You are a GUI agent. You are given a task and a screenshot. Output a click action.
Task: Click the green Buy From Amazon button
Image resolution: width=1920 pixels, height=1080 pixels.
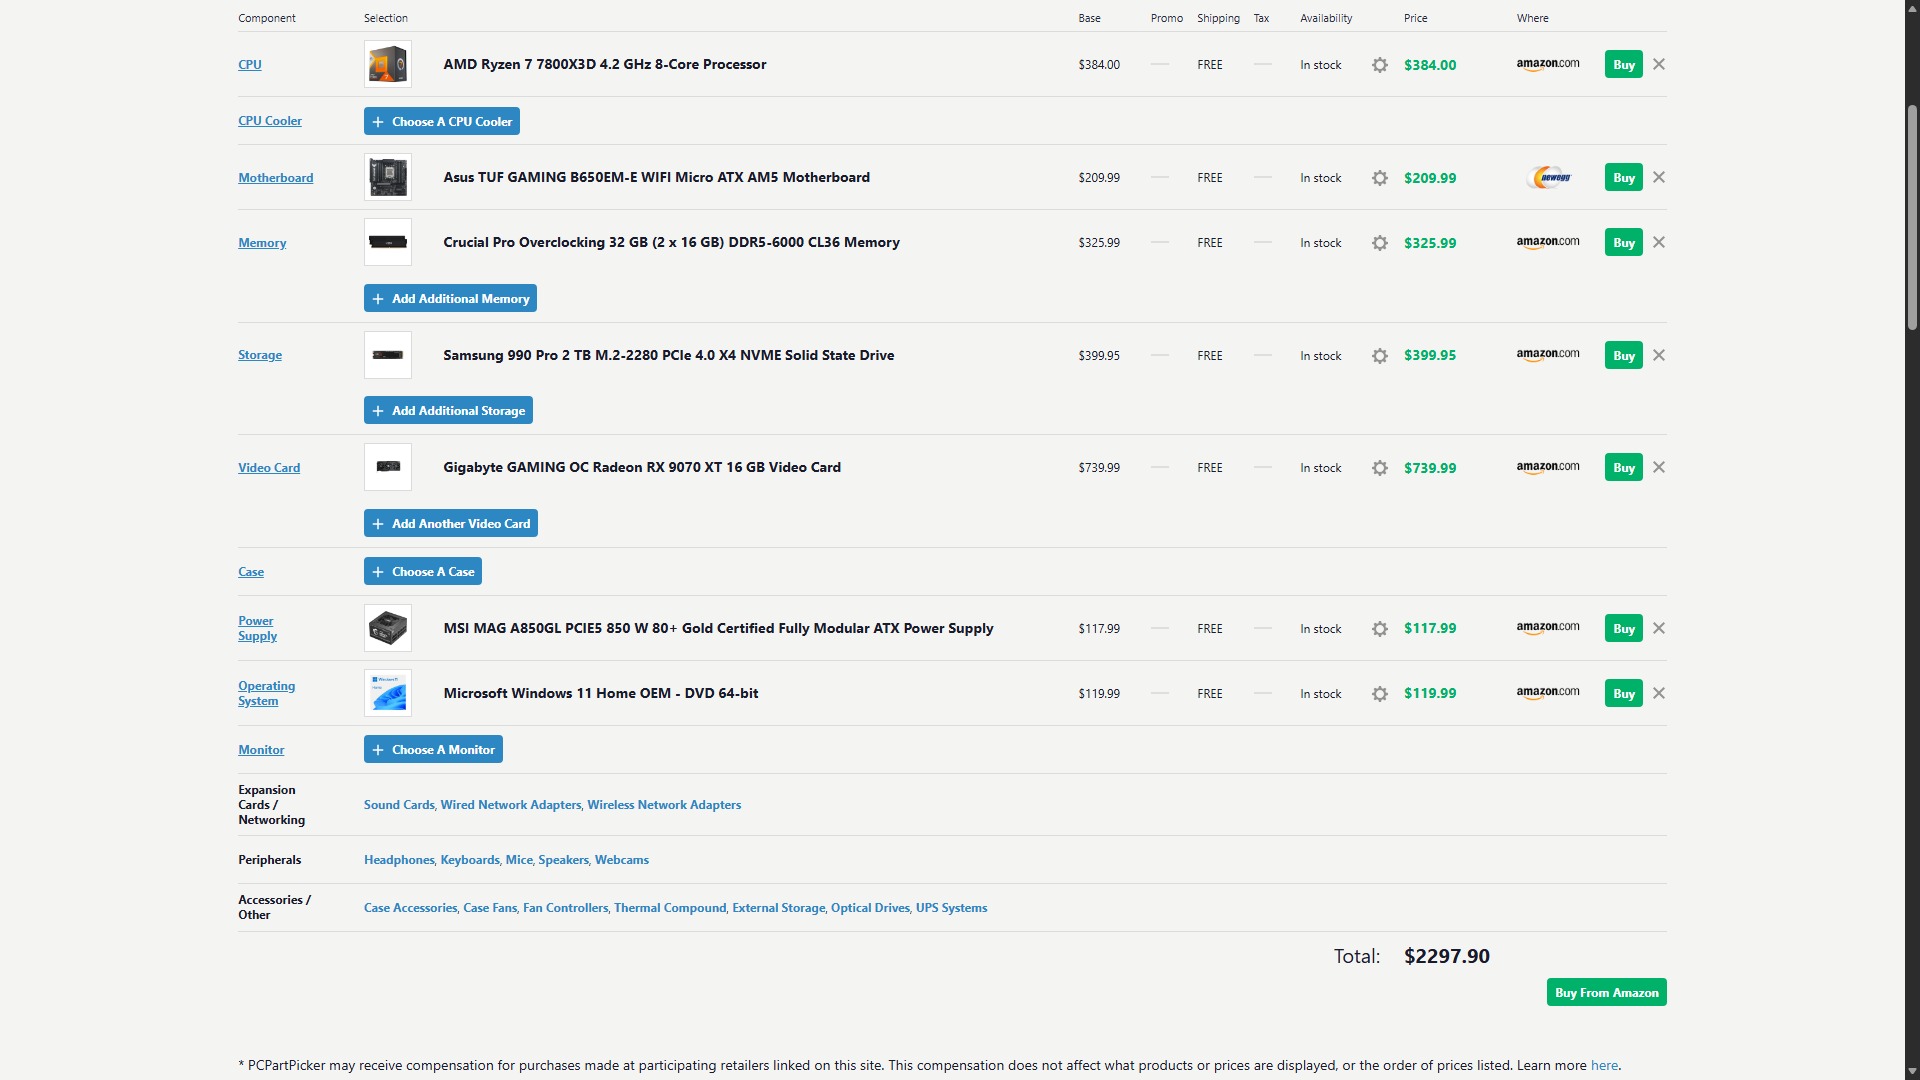(1606, 992)
